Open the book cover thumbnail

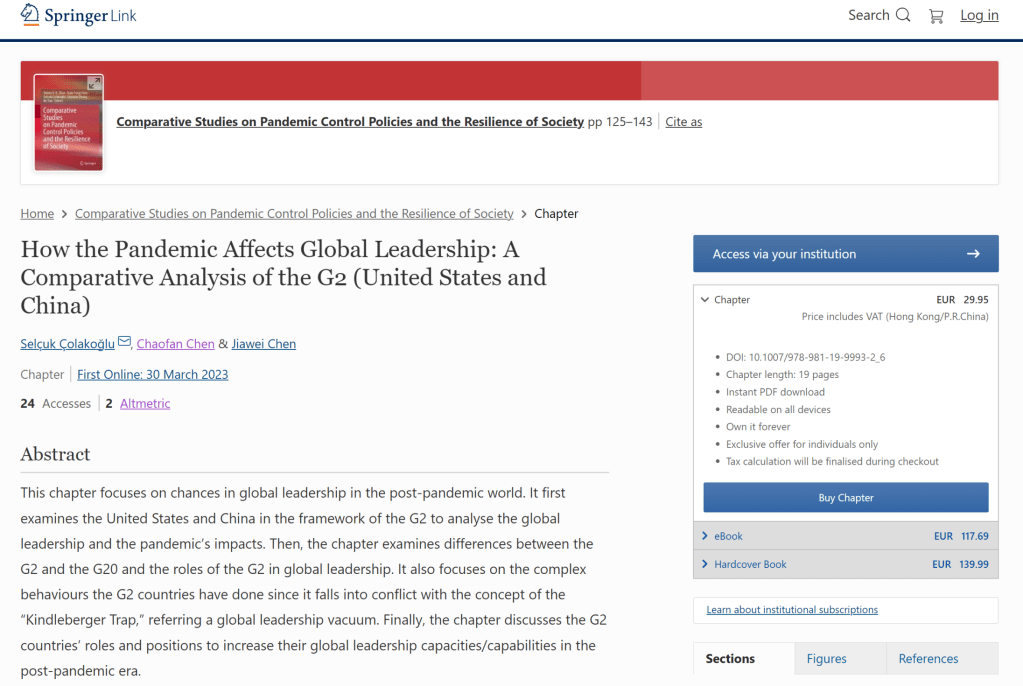pyautogui.click(x=68, y=122)
